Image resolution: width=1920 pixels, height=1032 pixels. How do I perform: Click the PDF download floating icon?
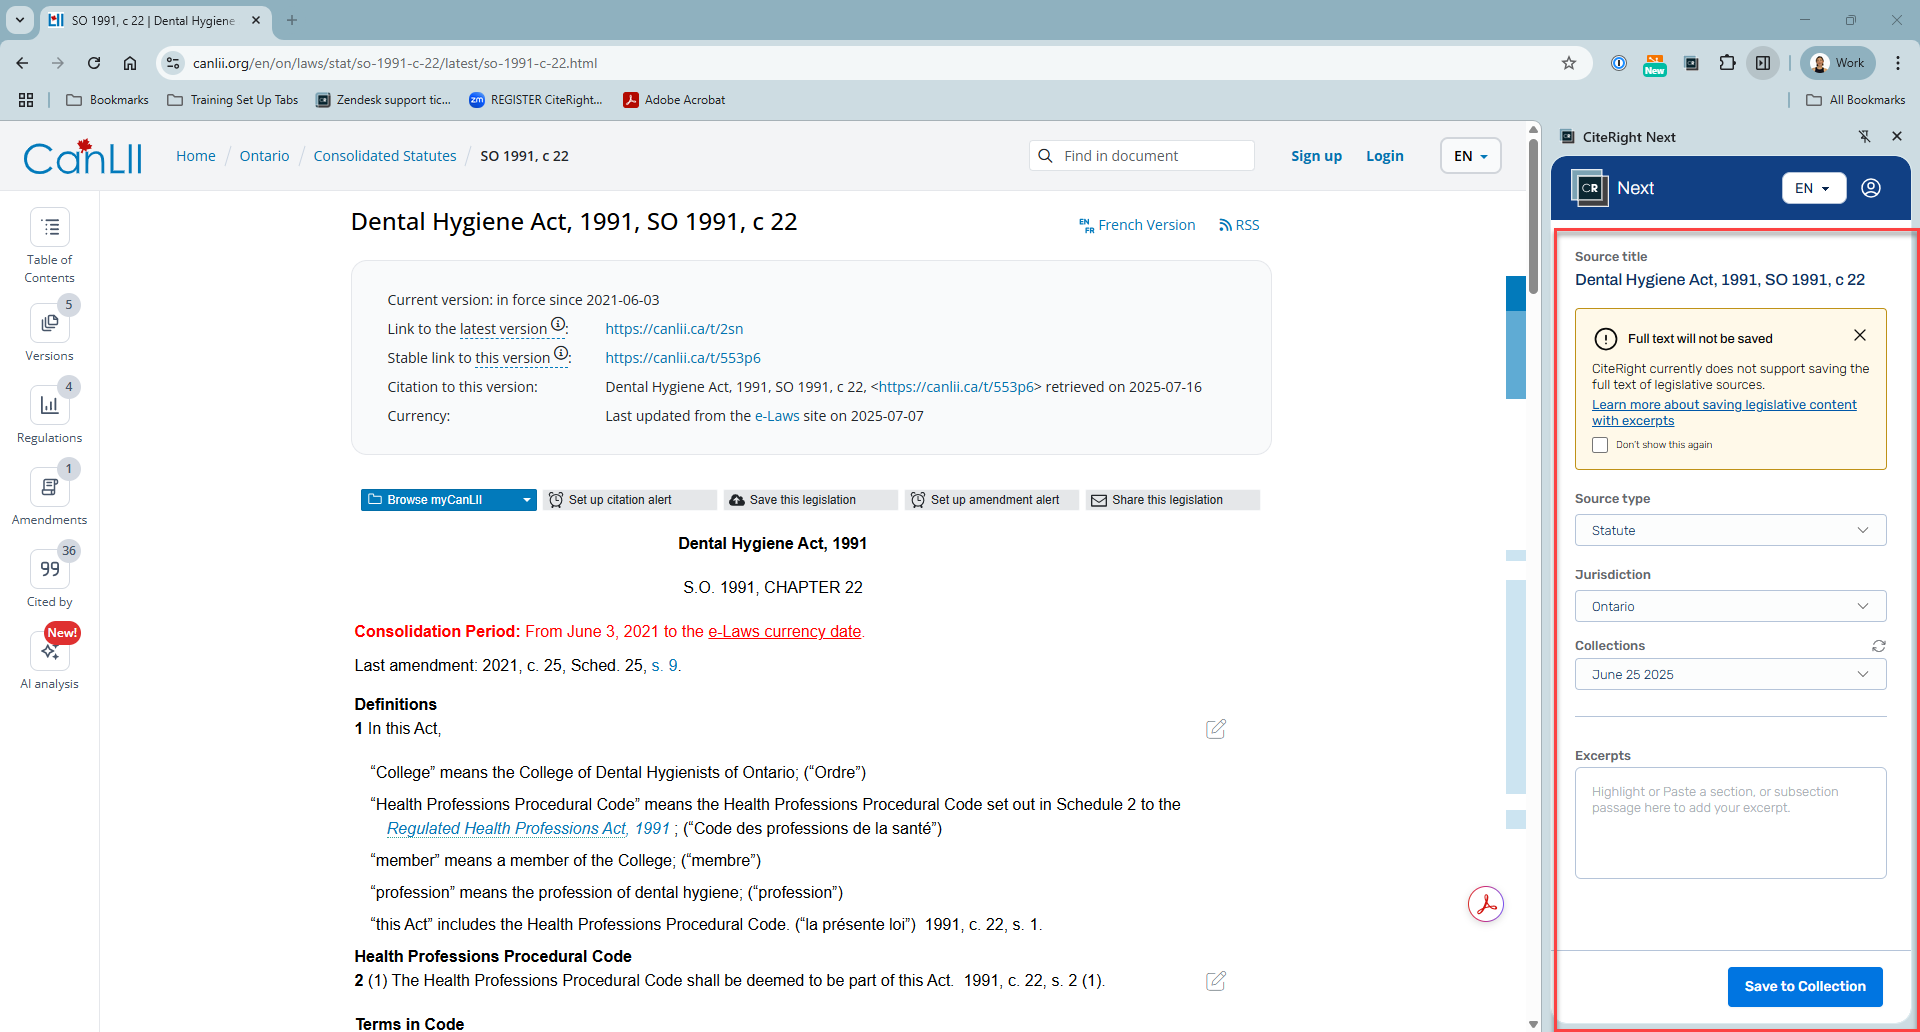[1486, 904]
